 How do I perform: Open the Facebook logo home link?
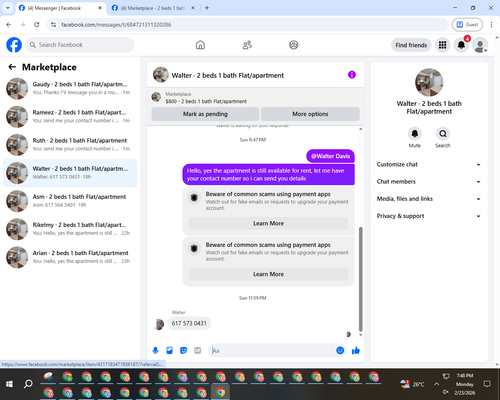(x=14, y=45)
